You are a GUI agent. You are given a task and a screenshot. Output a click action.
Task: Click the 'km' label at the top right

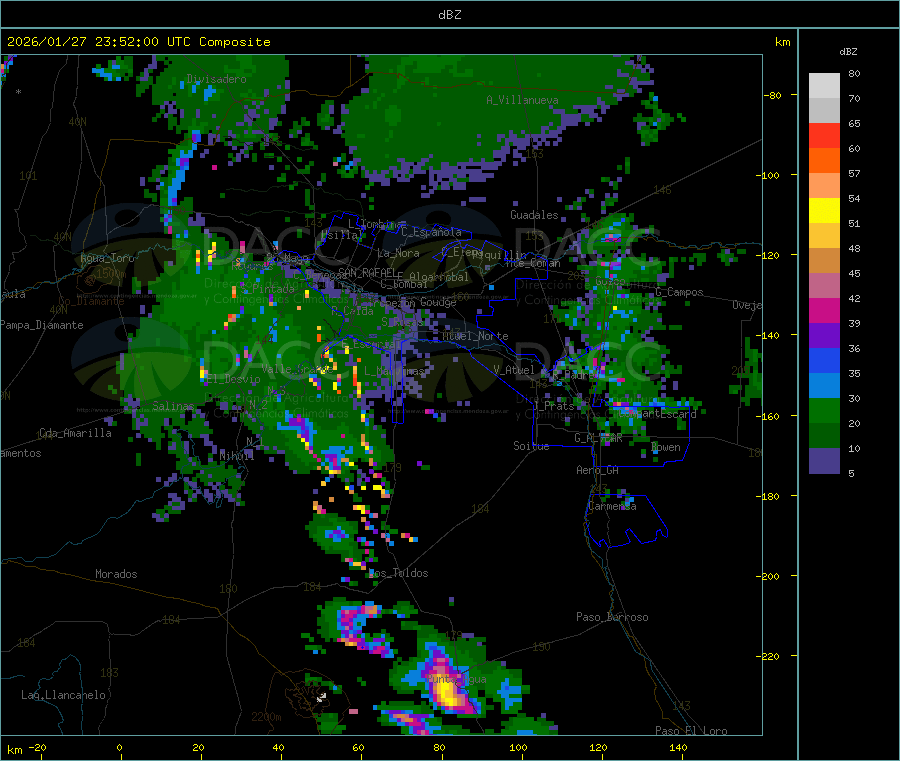point(782,42)
